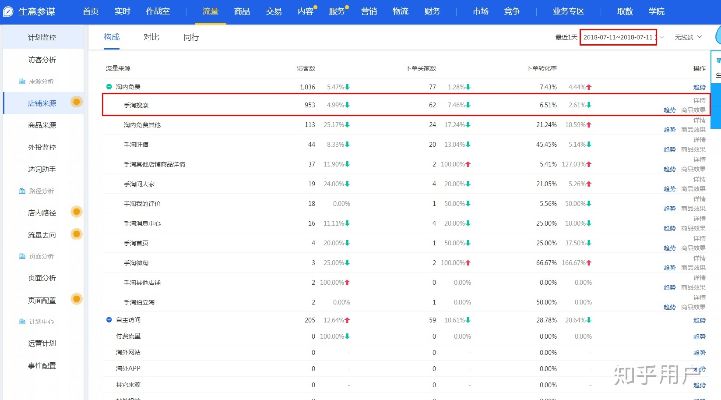Open 交易 in the top navigation

click(x=274, y=11)
